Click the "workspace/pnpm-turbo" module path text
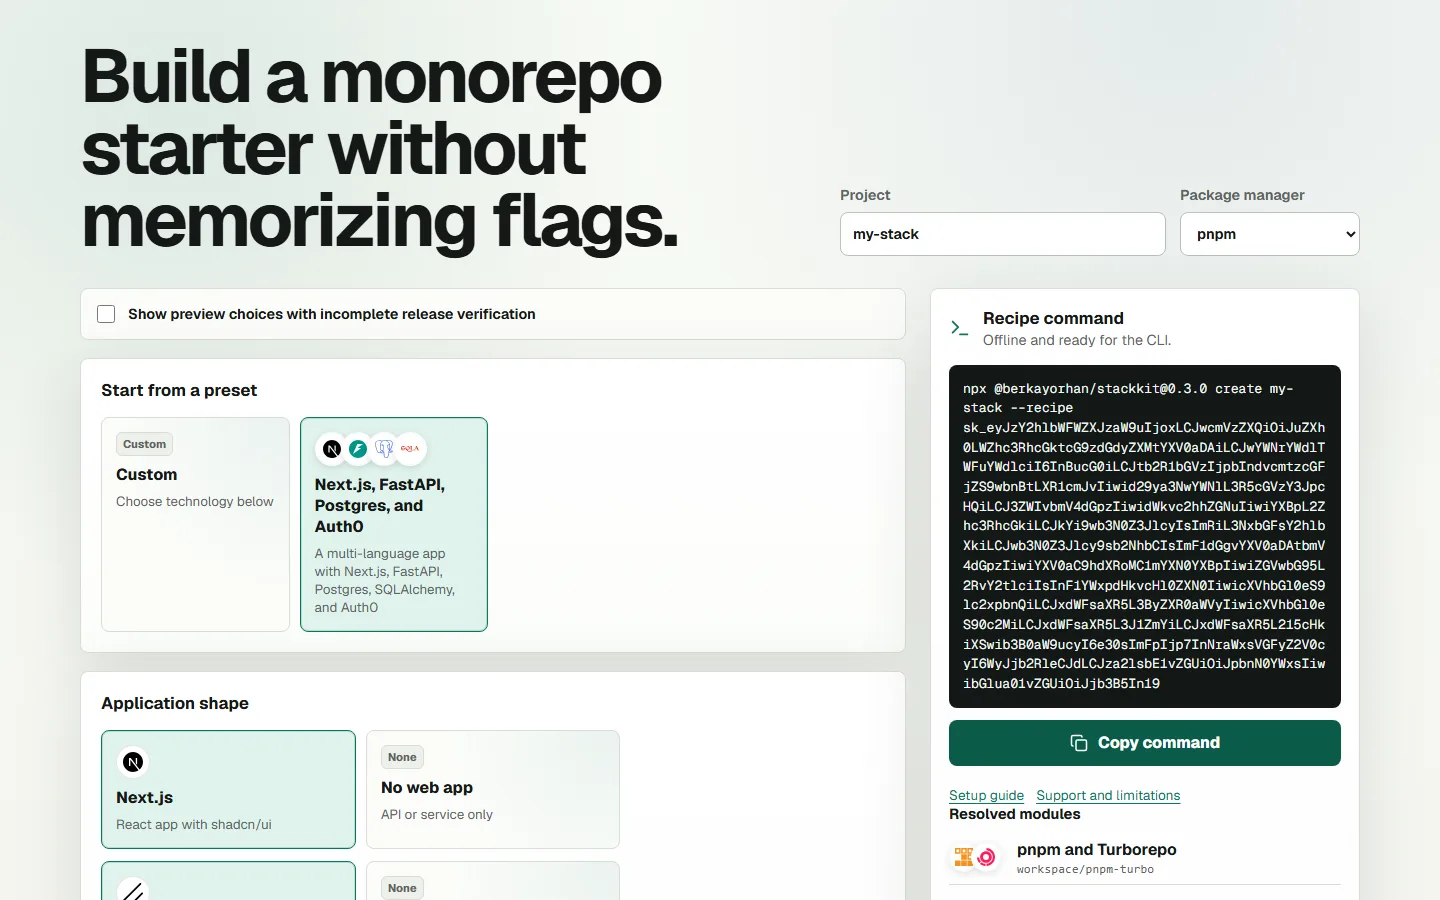This screenshot has height=900, width=1440. 1085,870
